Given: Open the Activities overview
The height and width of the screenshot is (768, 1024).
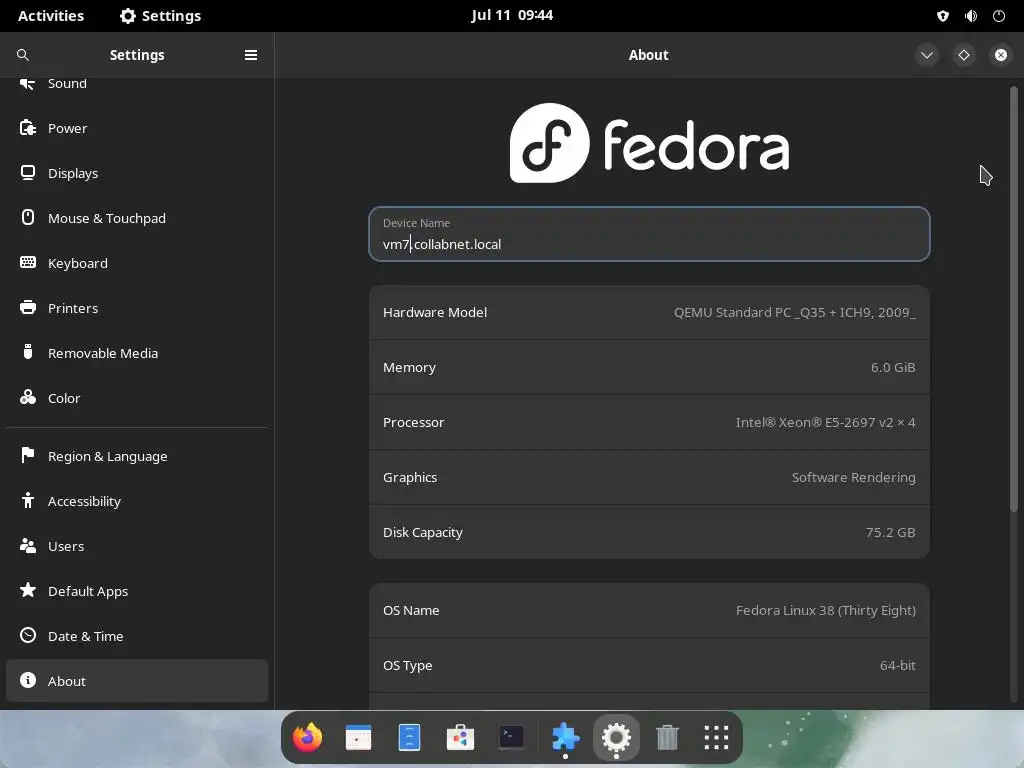Looking at the screenshot, I should 51,16.
